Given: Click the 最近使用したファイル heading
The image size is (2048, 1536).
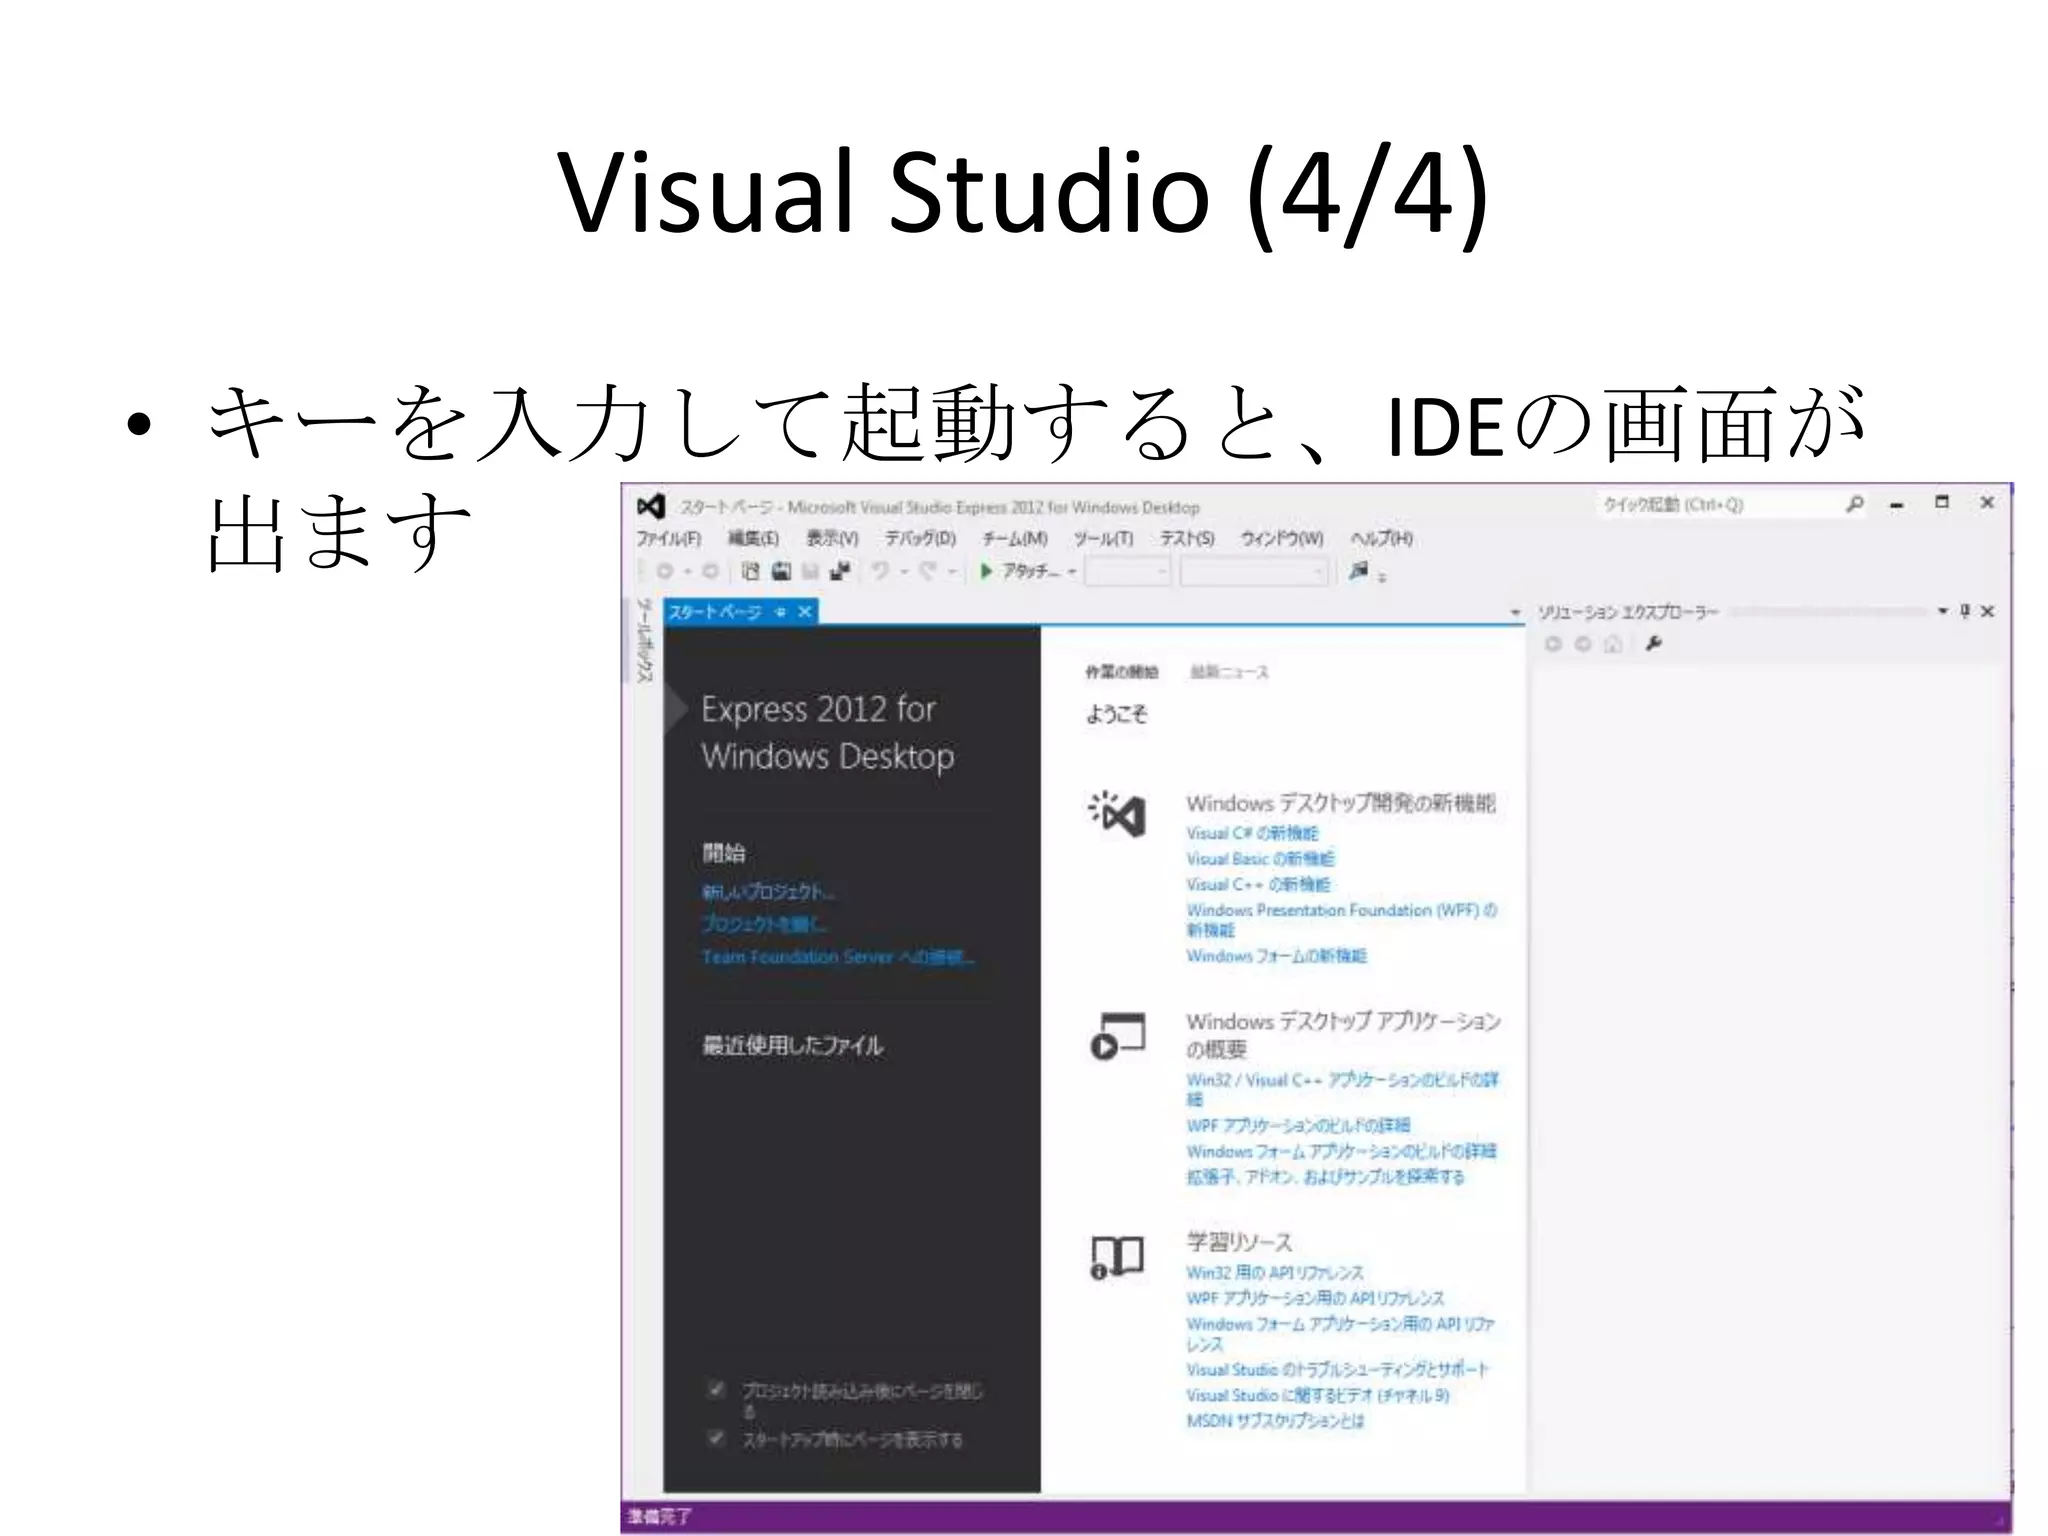Looking at the screenshot, I should 792,1045.
